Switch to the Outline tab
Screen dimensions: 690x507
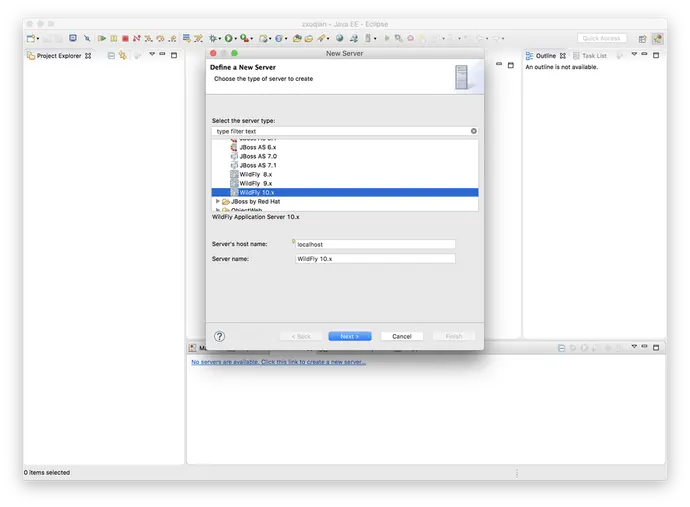tap(546, 56)
